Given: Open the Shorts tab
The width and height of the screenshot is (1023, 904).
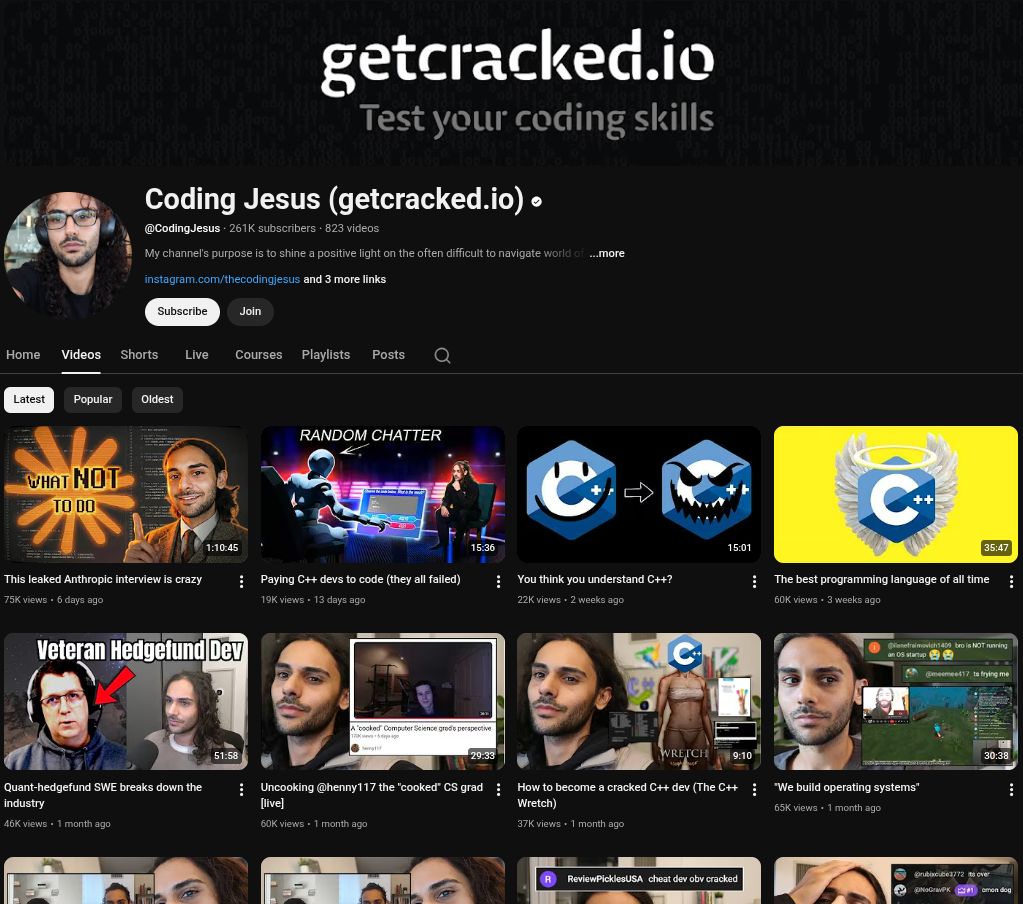Looking at the screenshot, I should coord(139,354).
